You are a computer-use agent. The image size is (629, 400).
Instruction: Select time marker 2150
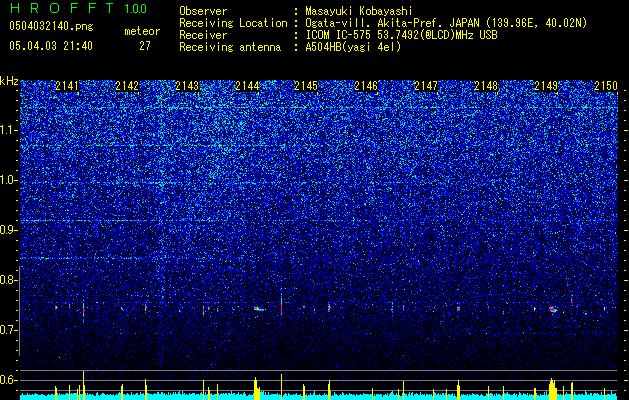[x=605, y=86]
